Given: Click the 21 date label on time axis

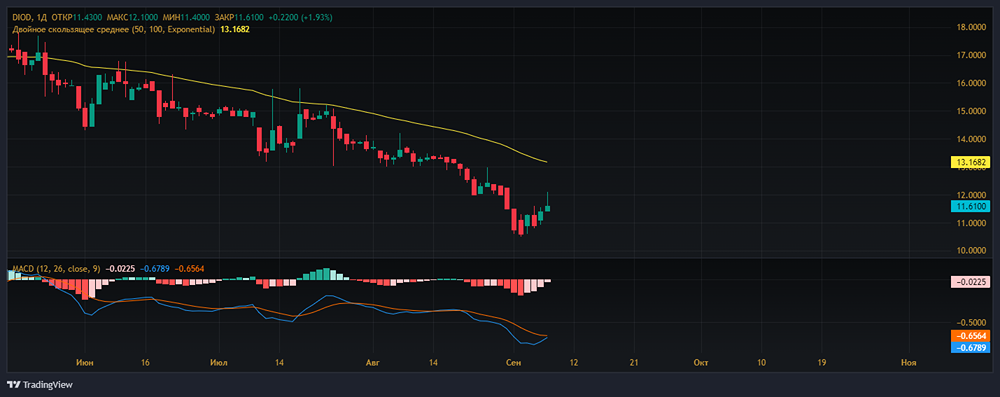Looking at the screenshot, I should coord(633,363).
